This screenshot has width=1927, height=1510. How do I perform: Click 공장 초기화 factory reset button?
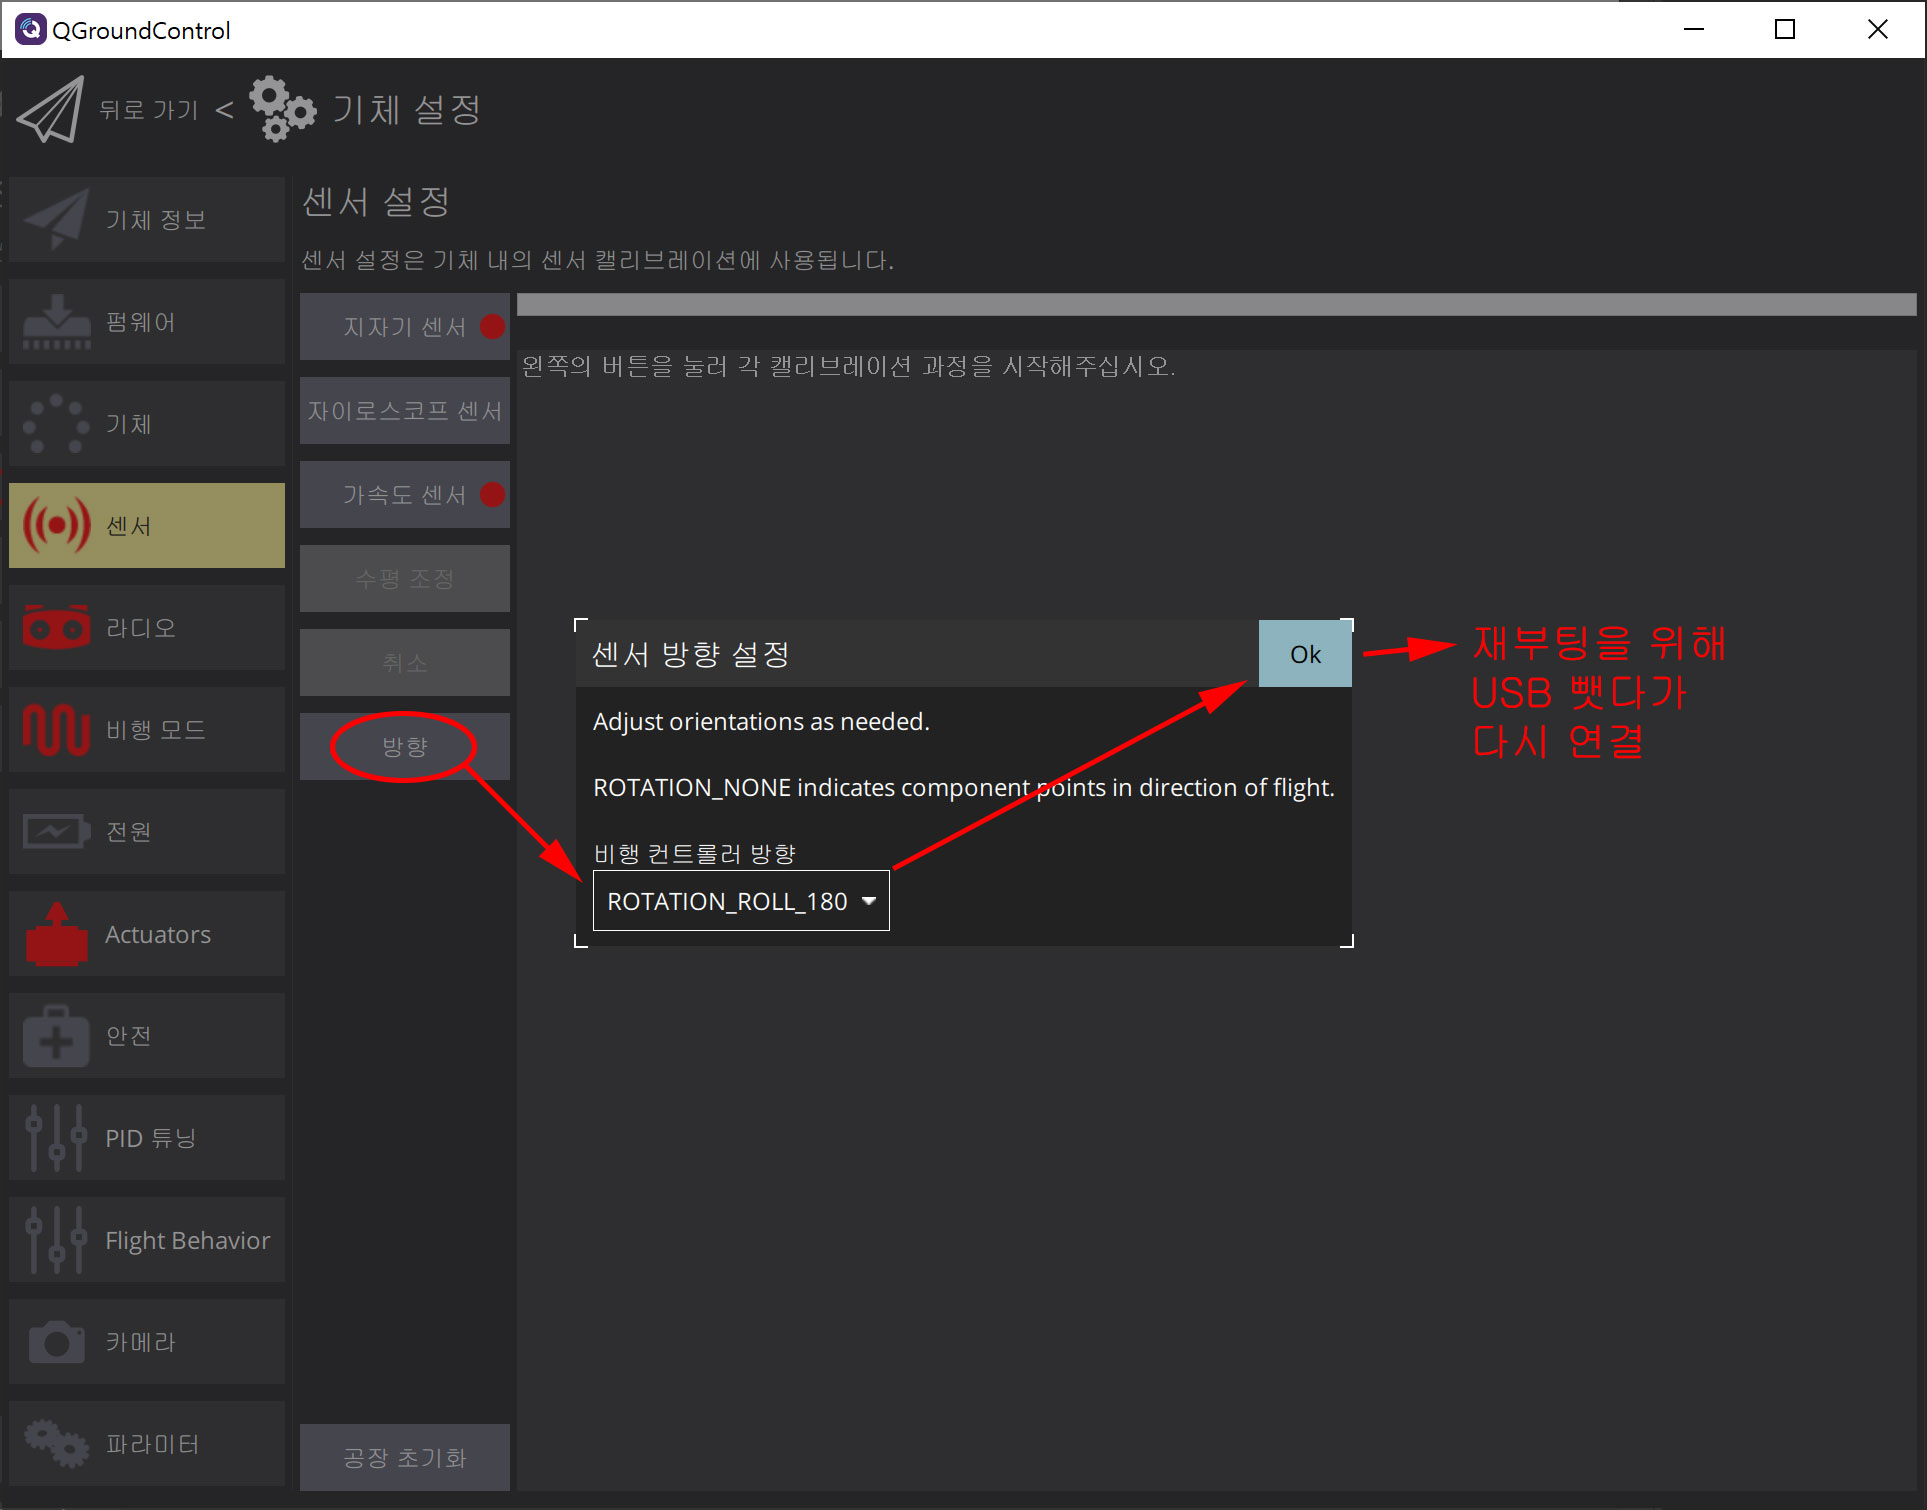pyautogui.click(x=404, y=1458)
